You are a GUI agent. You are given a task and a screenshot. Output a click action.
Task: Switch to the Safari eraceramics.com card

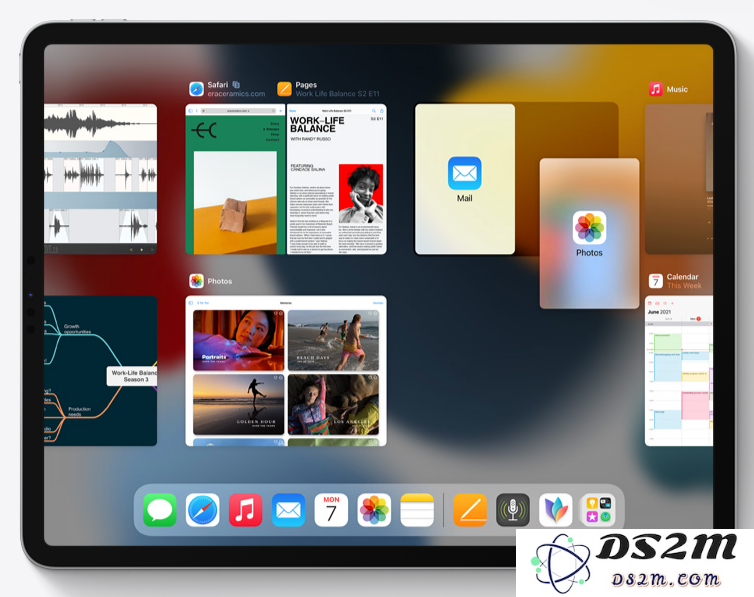[x=235, y=179]
